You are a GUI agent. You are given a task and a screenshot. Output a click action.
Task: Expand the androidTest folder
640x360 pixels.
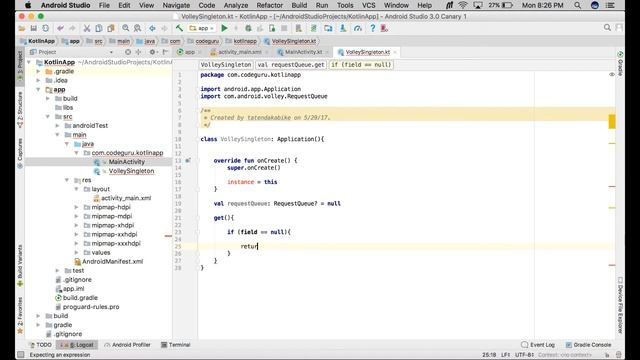coord(57,126)
